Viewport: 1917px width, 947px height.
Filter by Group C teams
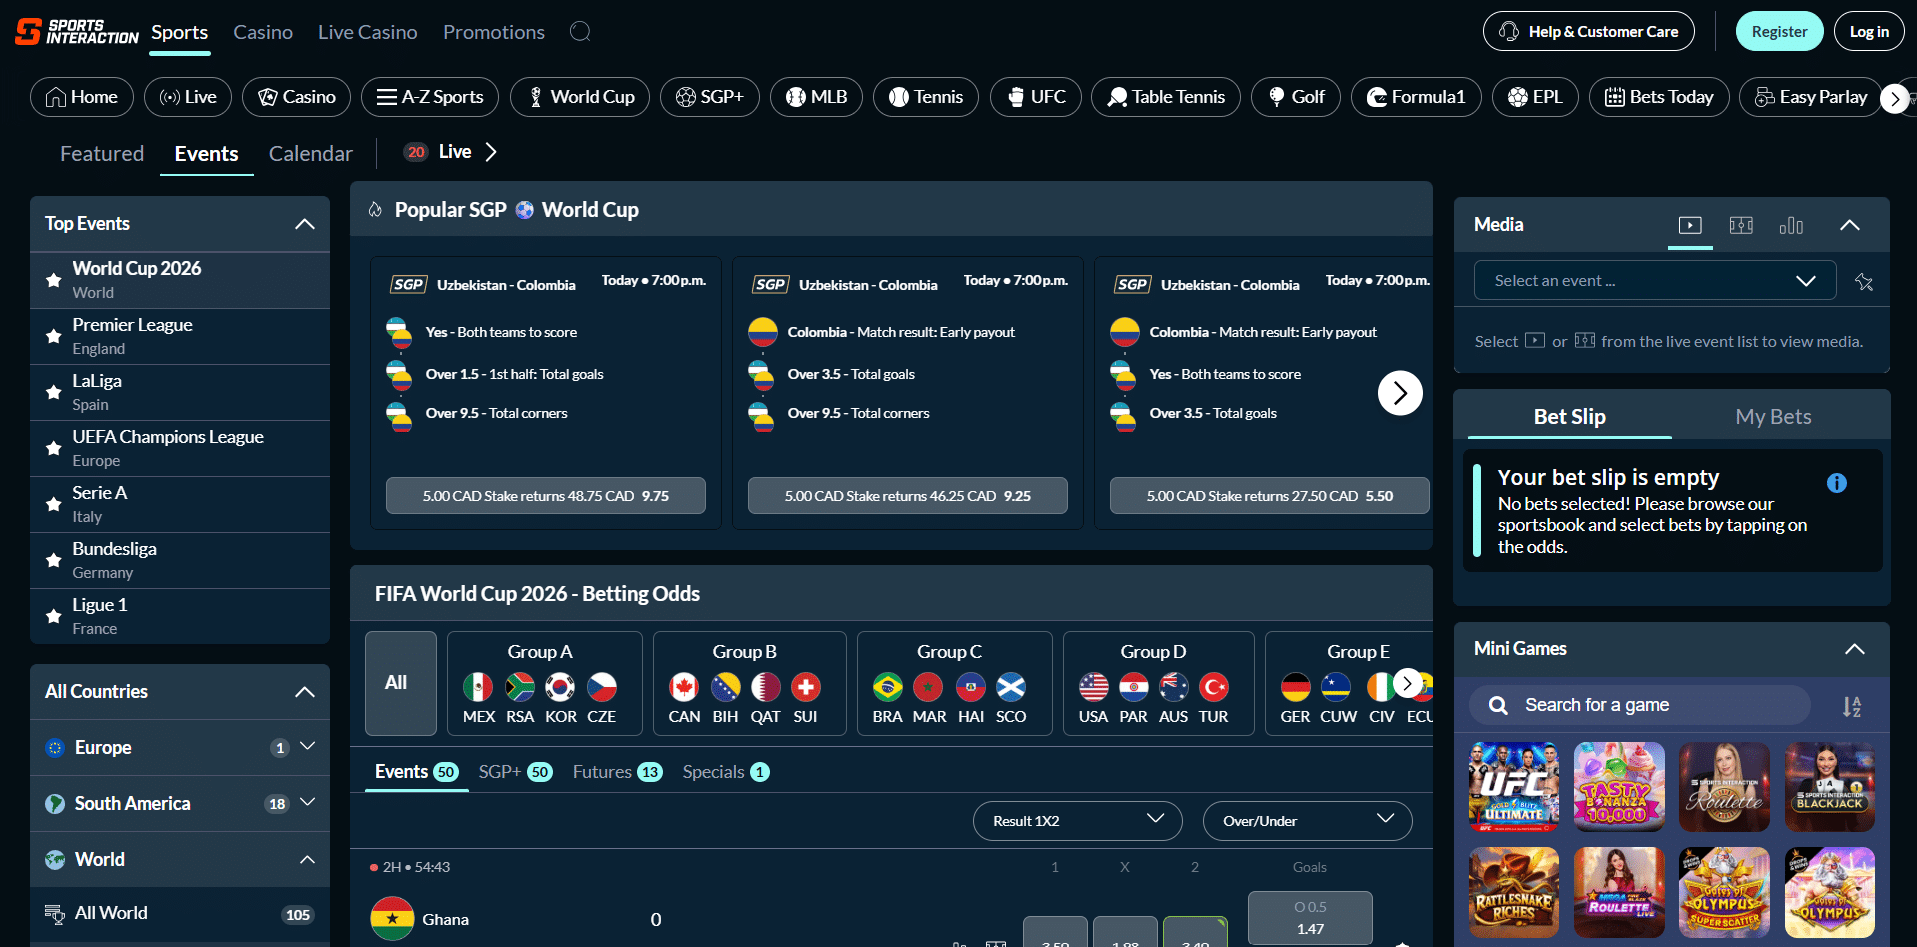(x=955, y=683)
